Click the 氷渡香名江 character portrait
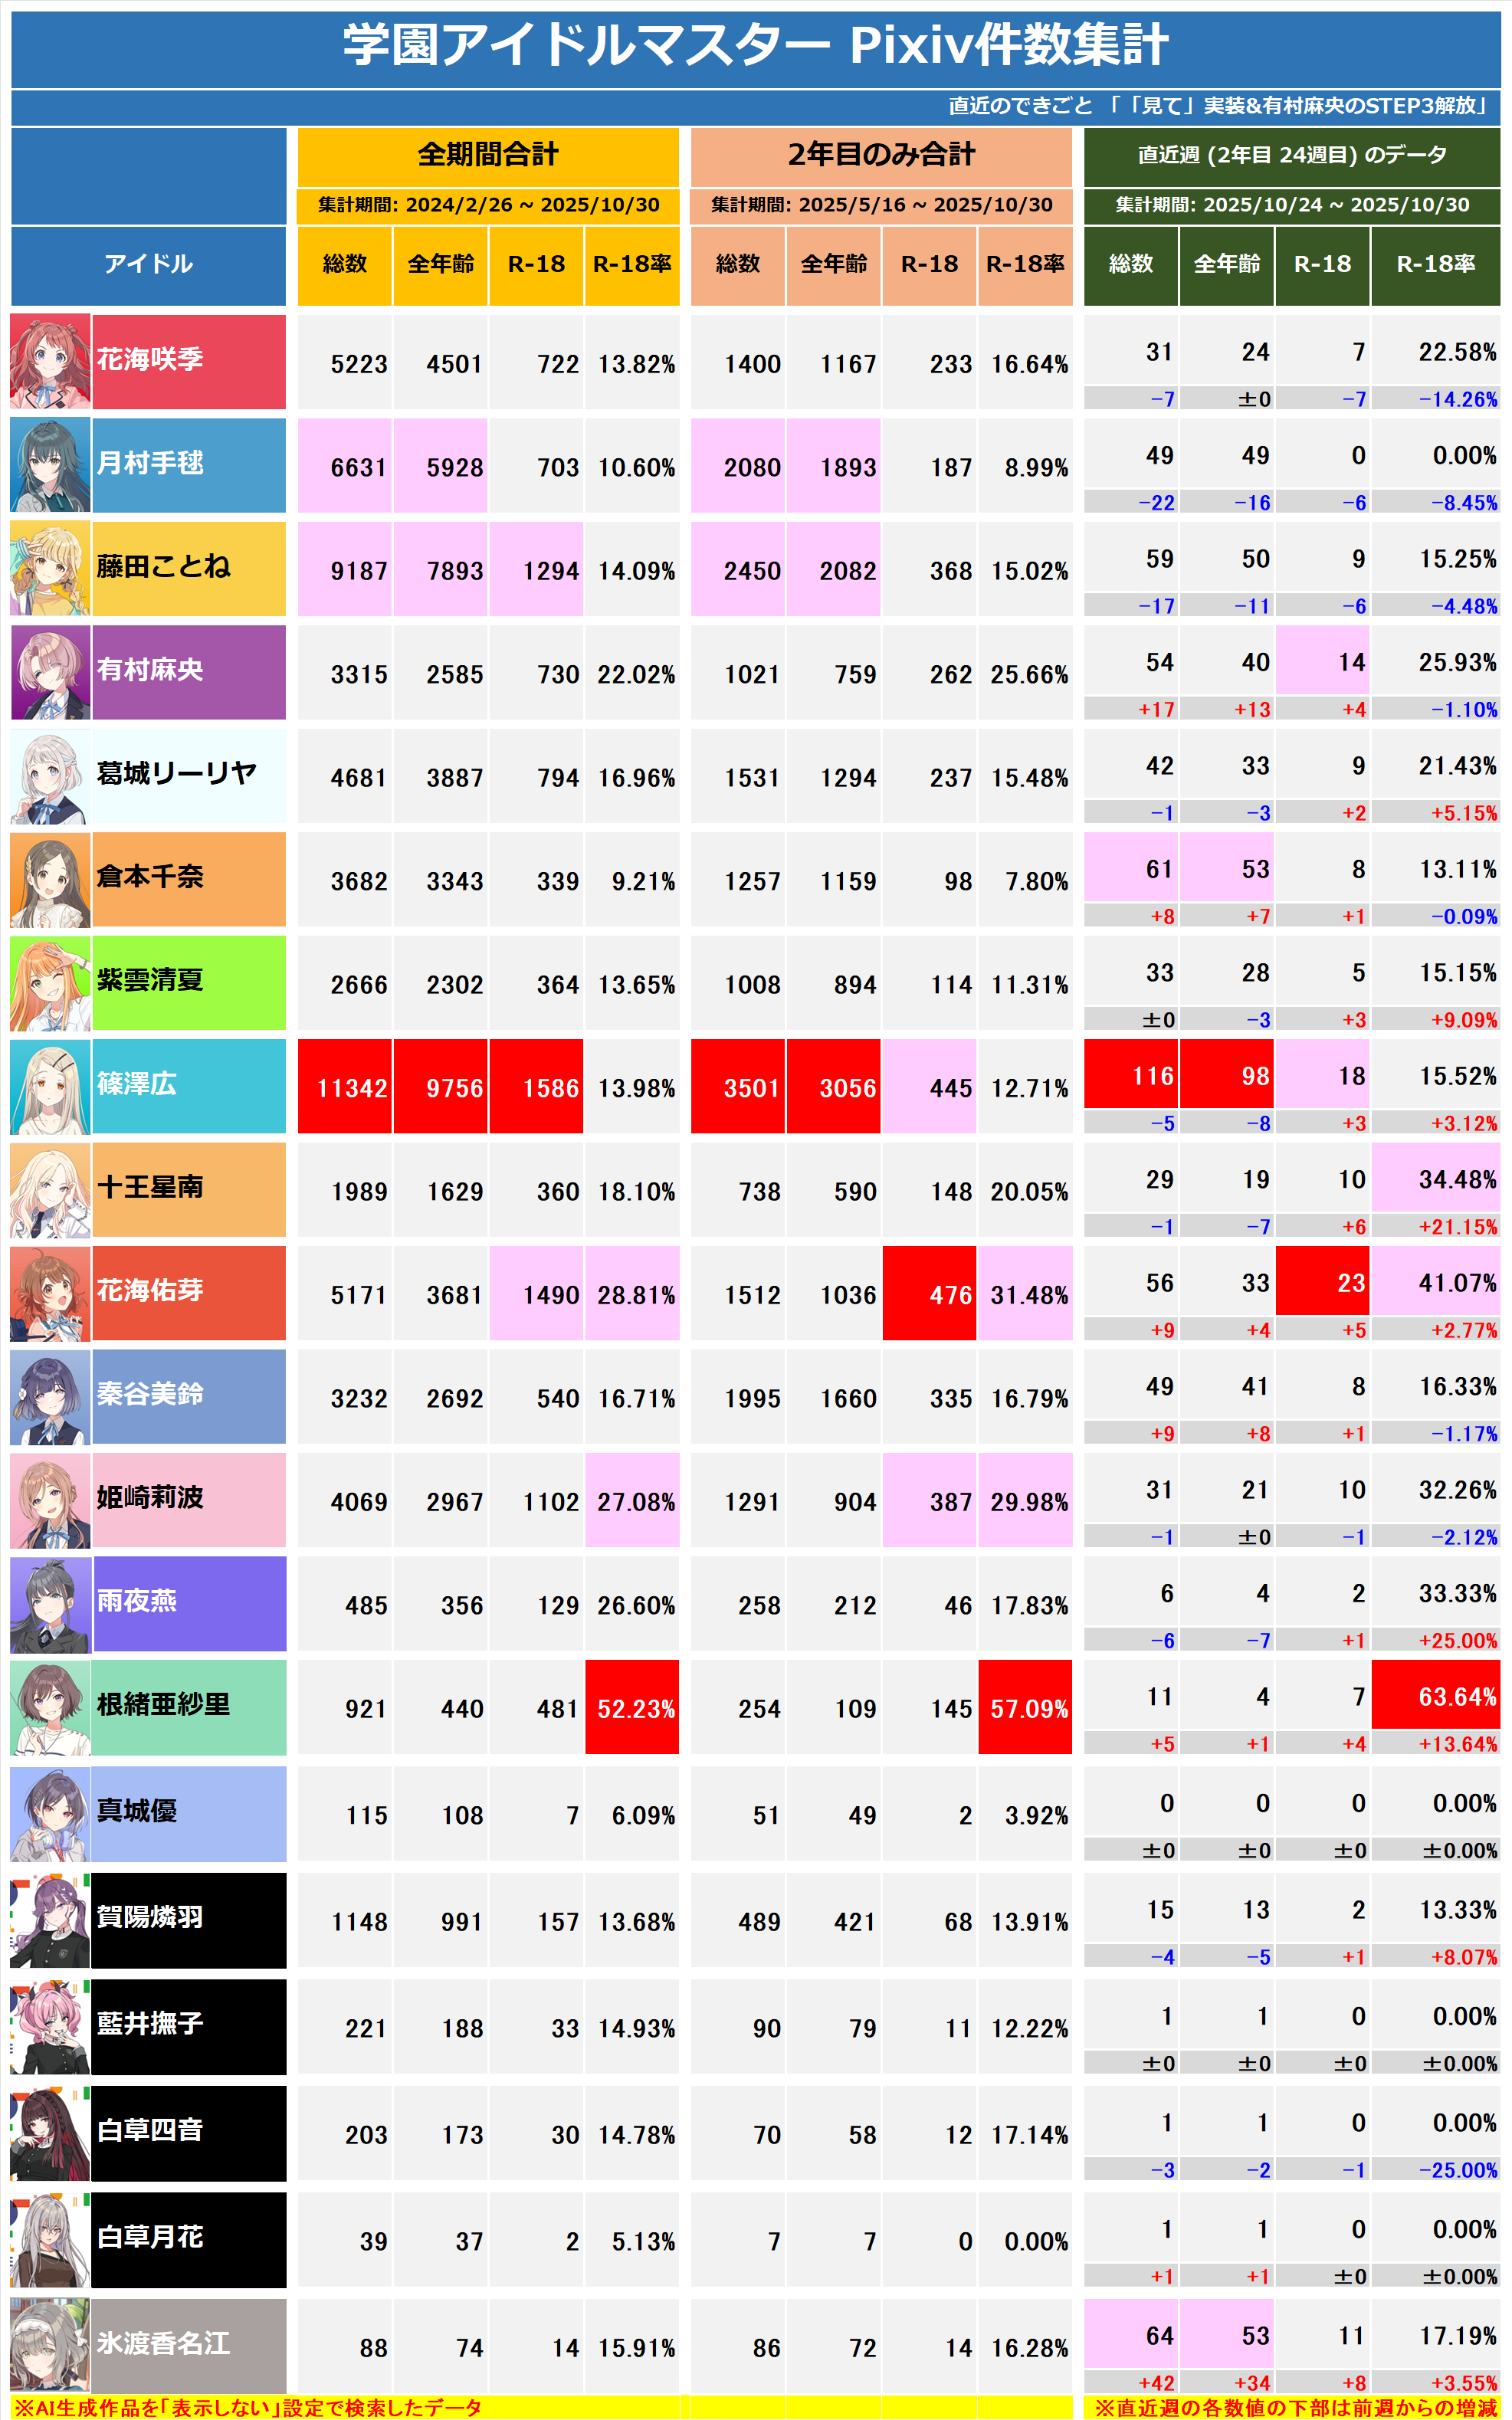 point(50,2345)
